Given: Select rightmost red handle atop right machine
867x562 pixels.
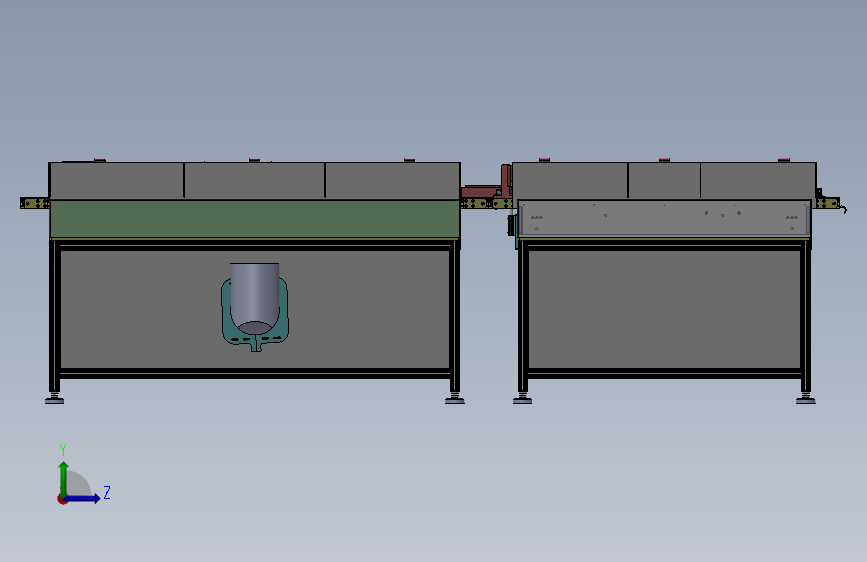Looking at the screenshot, I should 784,160.
